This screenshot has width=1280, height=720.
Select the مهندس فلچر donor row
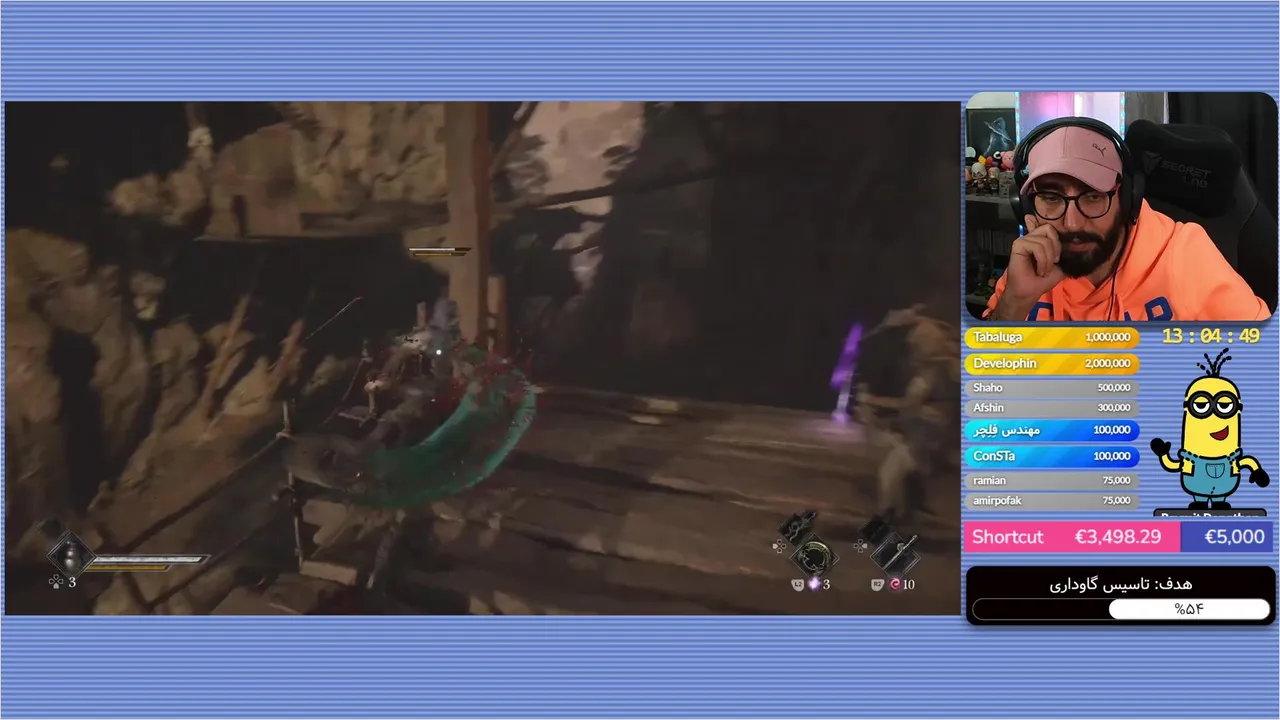1051,430
